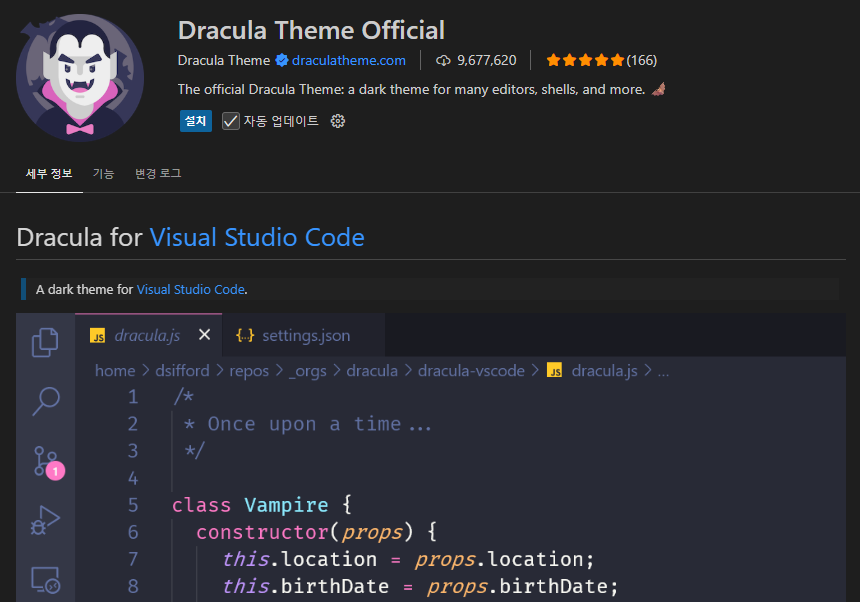Open the five-star rating reviews

pos(585,60)
